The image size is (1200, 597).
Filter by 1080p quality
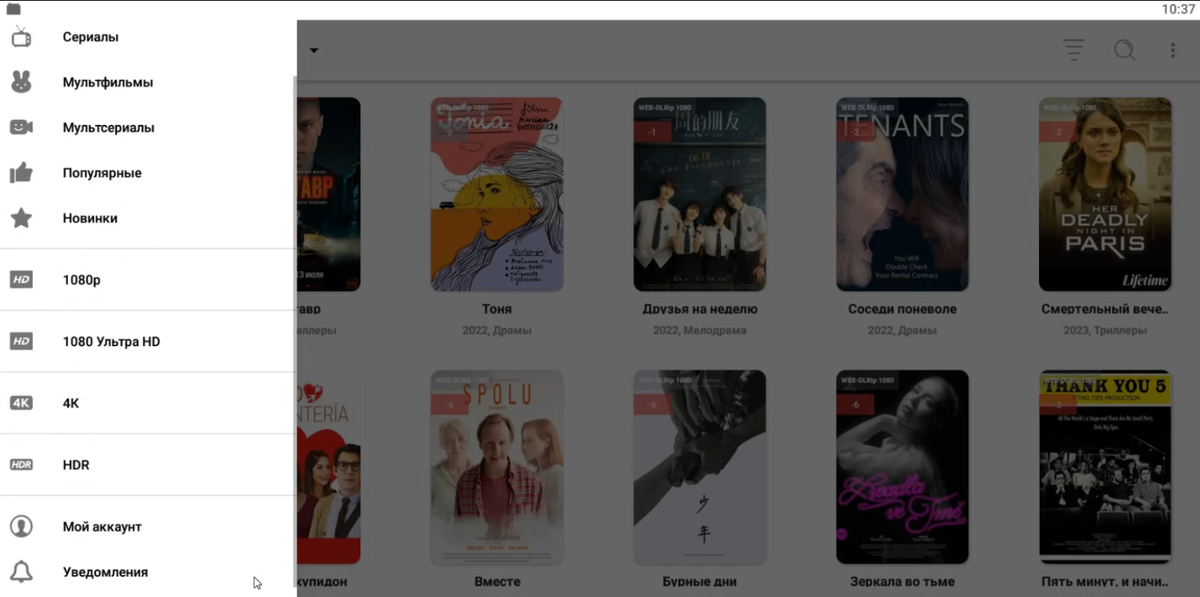coord(148,280)
